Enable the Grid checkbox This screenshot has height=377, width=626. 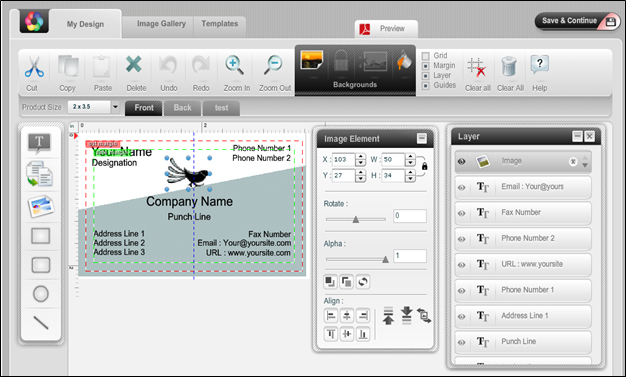pyautogui.click(x=426, y=56)
